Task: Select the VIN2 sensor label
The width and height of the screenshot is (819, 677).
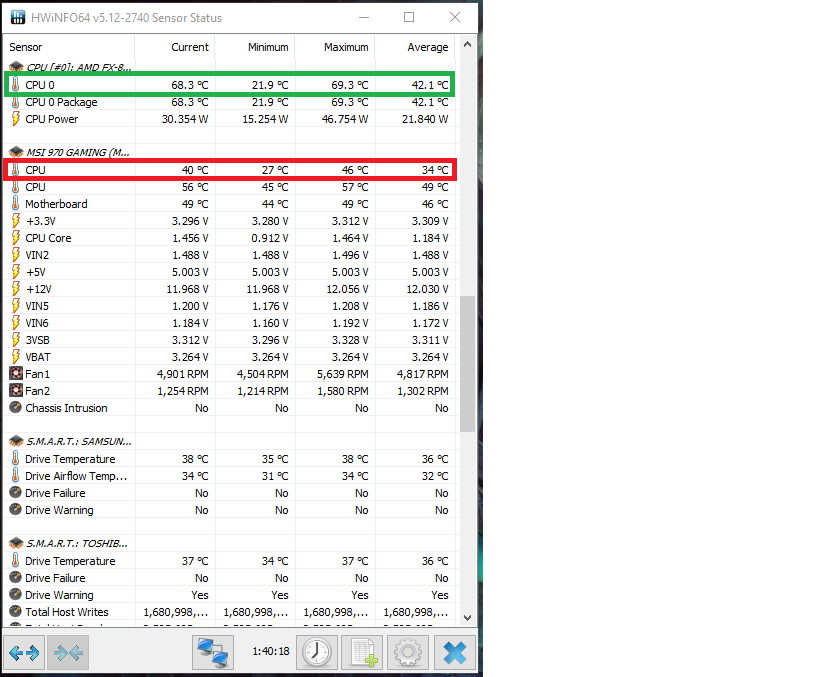Action: click(x=37, y=255)
